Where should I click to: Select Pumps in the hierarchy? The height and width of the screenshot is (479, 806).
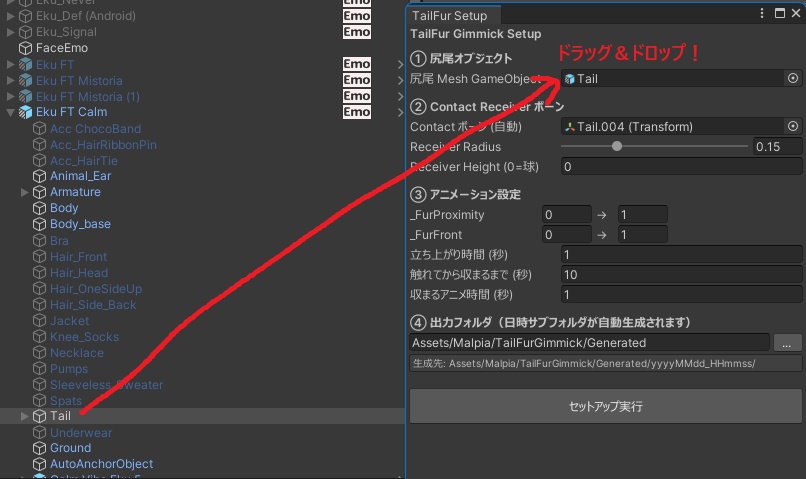[x=69, y=369]
